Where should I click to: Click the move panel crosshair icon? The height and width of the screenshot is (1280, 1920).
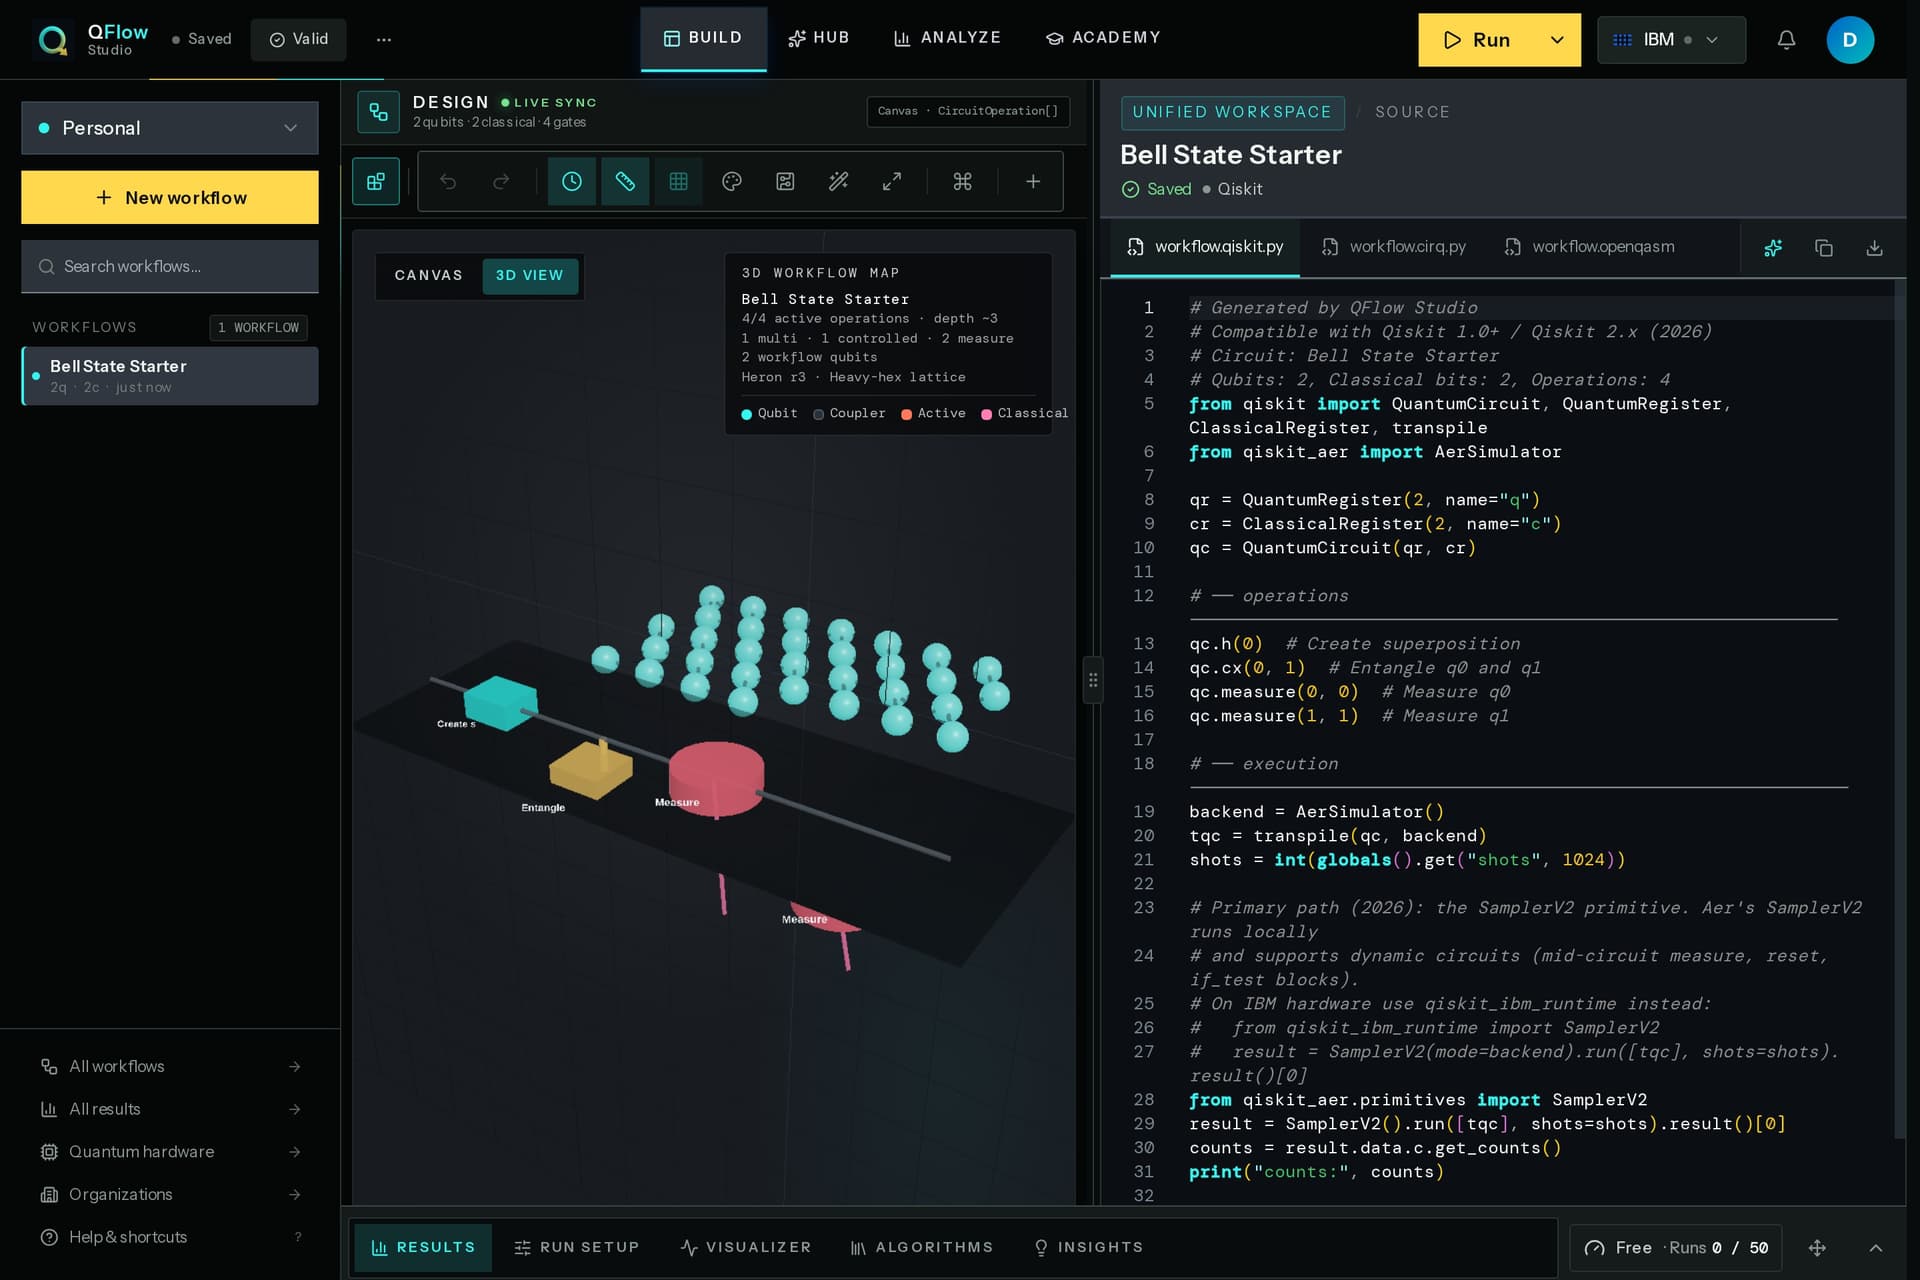(x=1818, y=1248)
